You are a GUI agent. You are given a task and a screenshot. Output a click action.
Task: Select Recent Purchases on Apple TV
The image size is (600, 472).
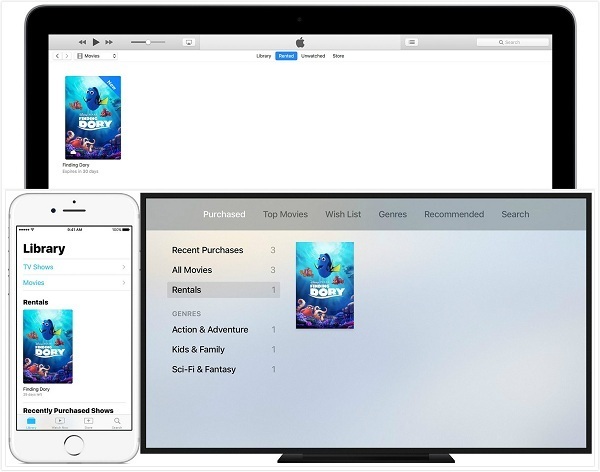click(223, 250)
